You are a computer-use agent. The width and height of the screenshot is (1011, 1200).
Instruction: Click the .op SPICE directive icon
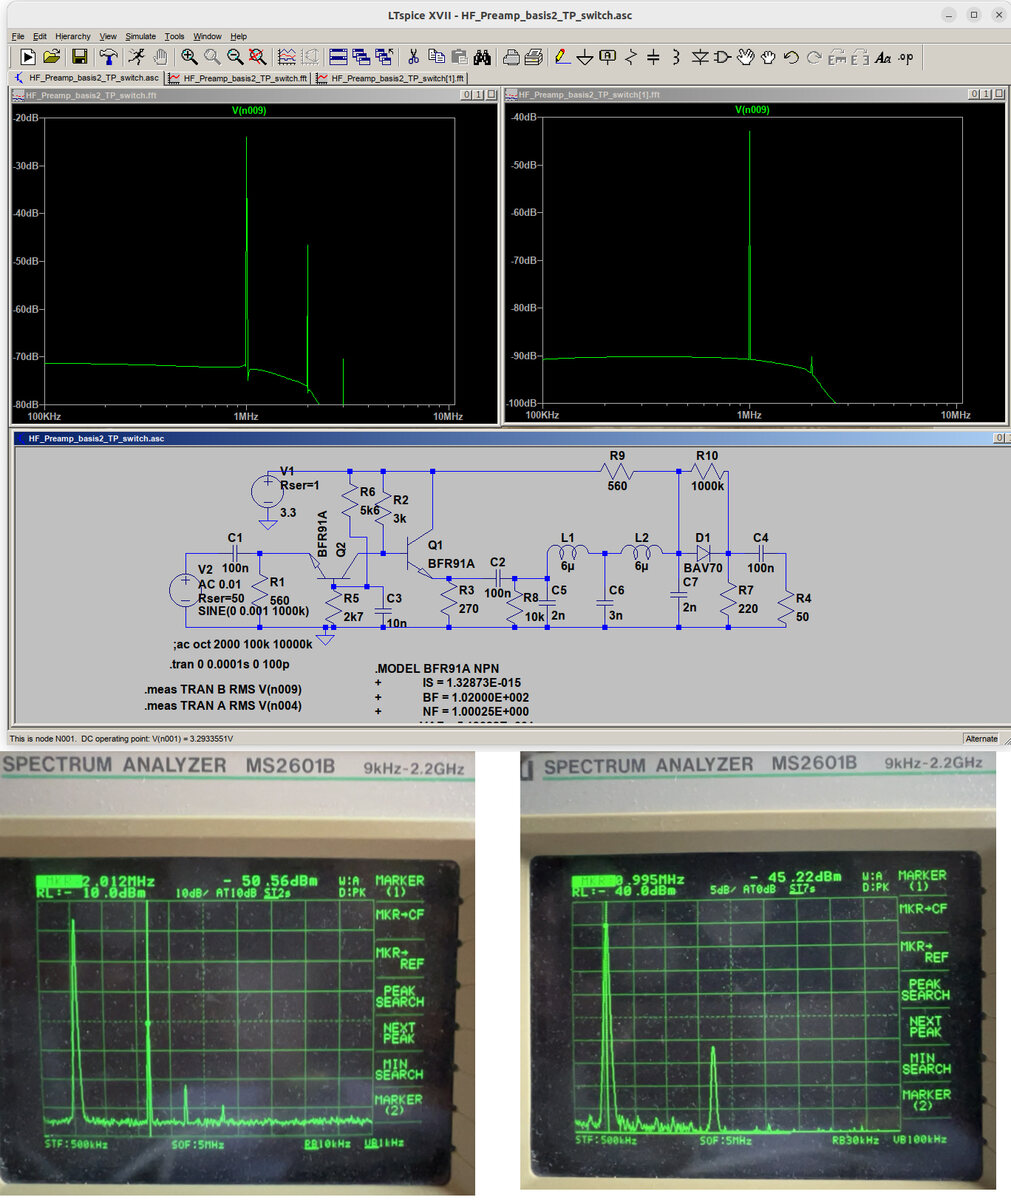tap(906, 58)
